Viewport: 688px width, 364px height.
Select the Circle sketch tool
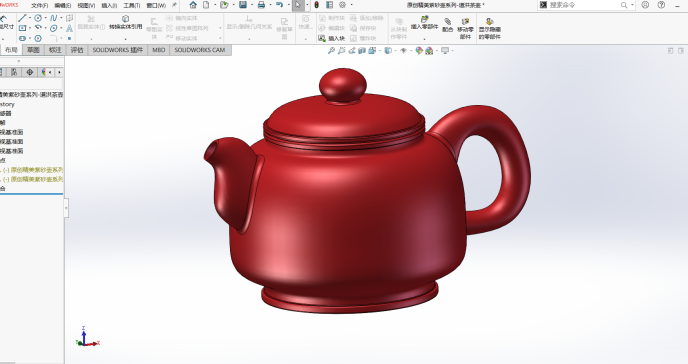(38, 18)
